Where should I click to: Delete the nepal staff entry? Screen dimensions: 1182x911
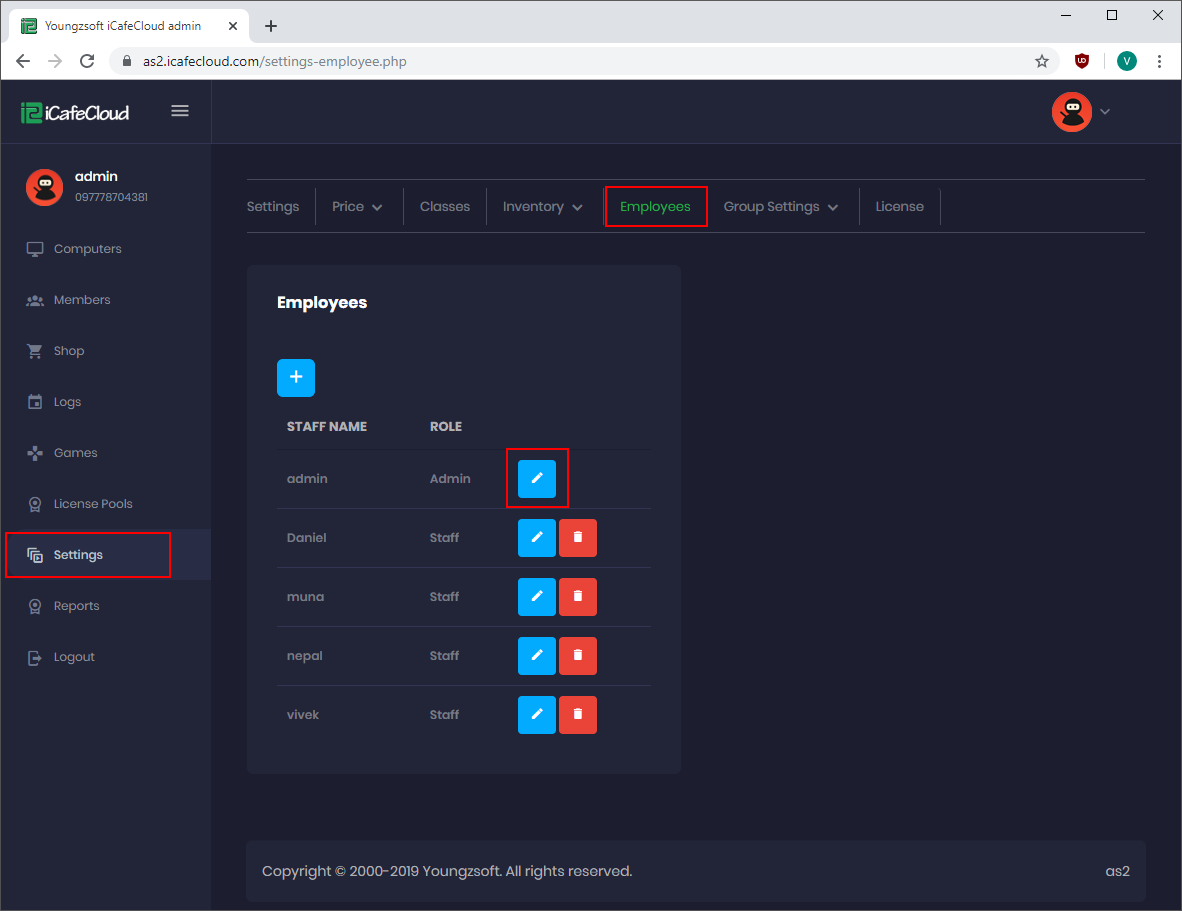pos(578,656)
